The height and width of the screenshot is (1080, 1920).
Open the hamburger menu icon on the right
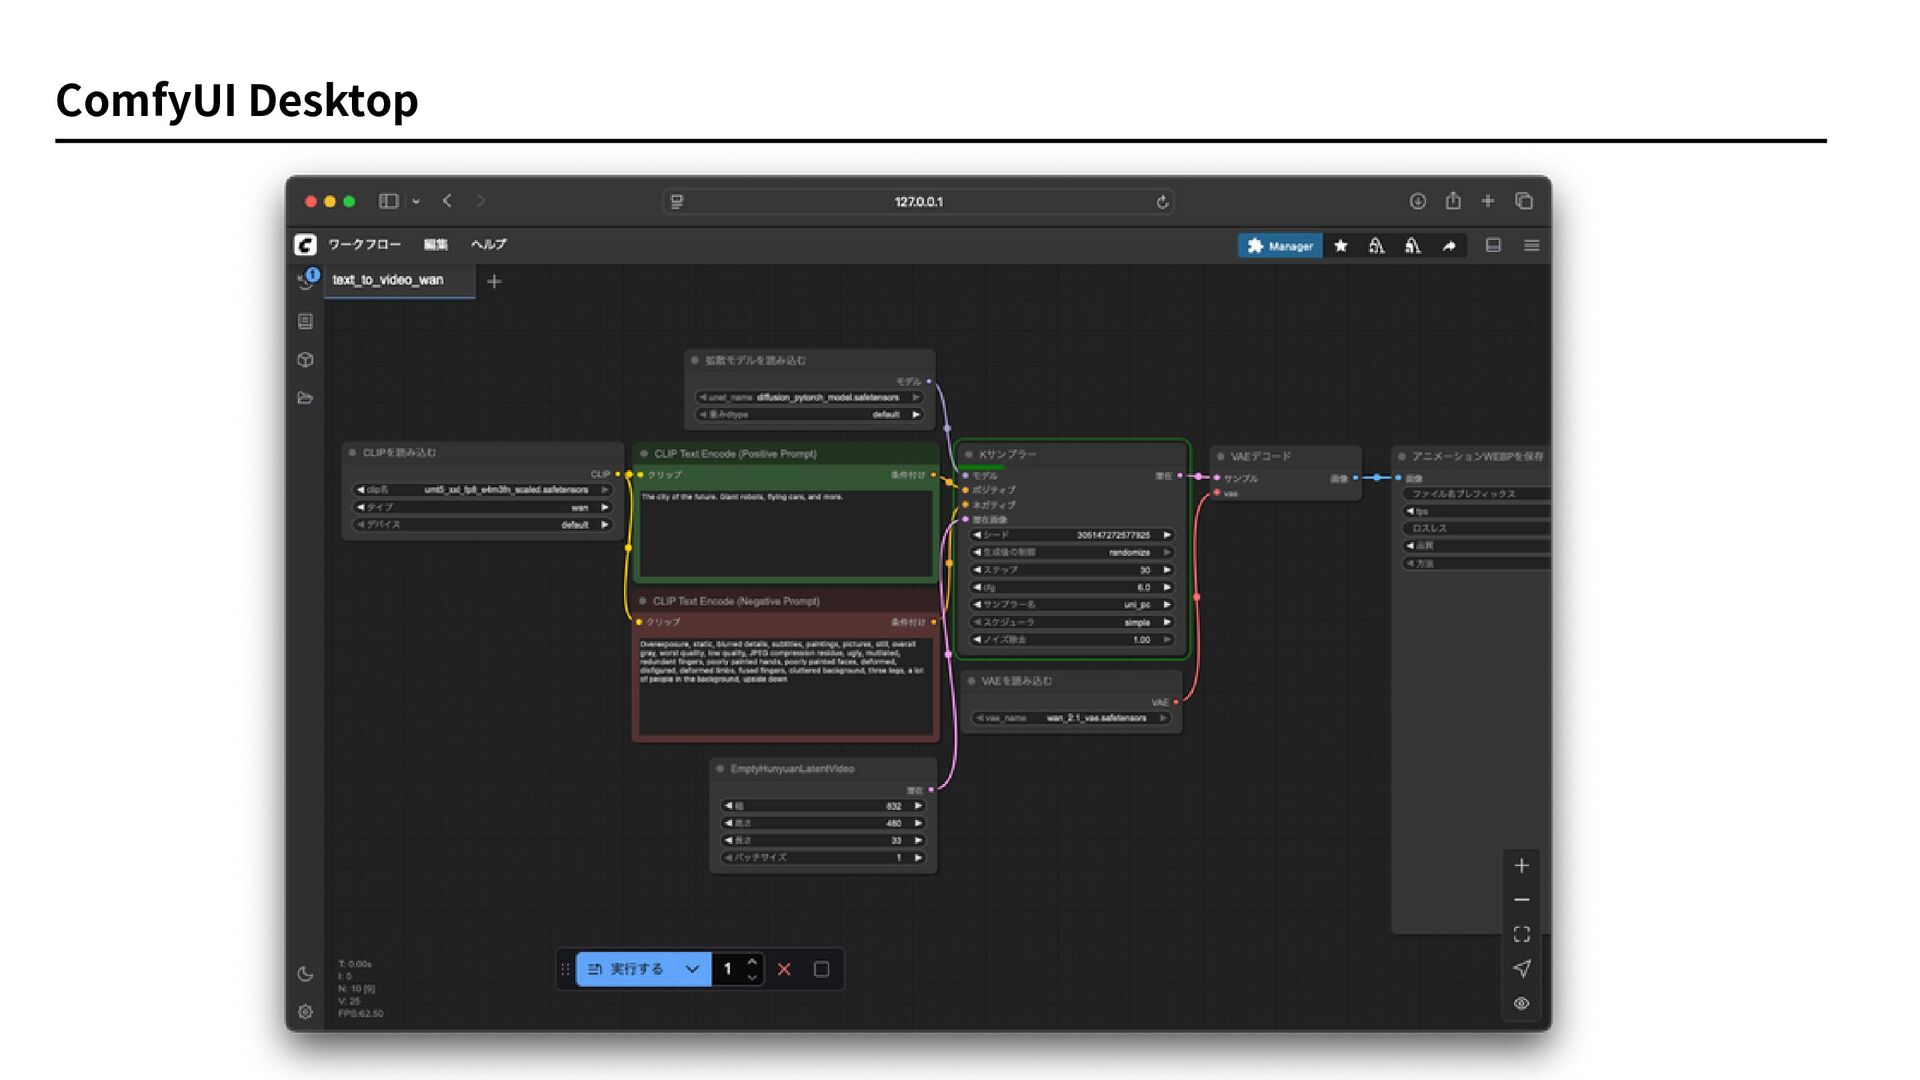(1531, 245)
